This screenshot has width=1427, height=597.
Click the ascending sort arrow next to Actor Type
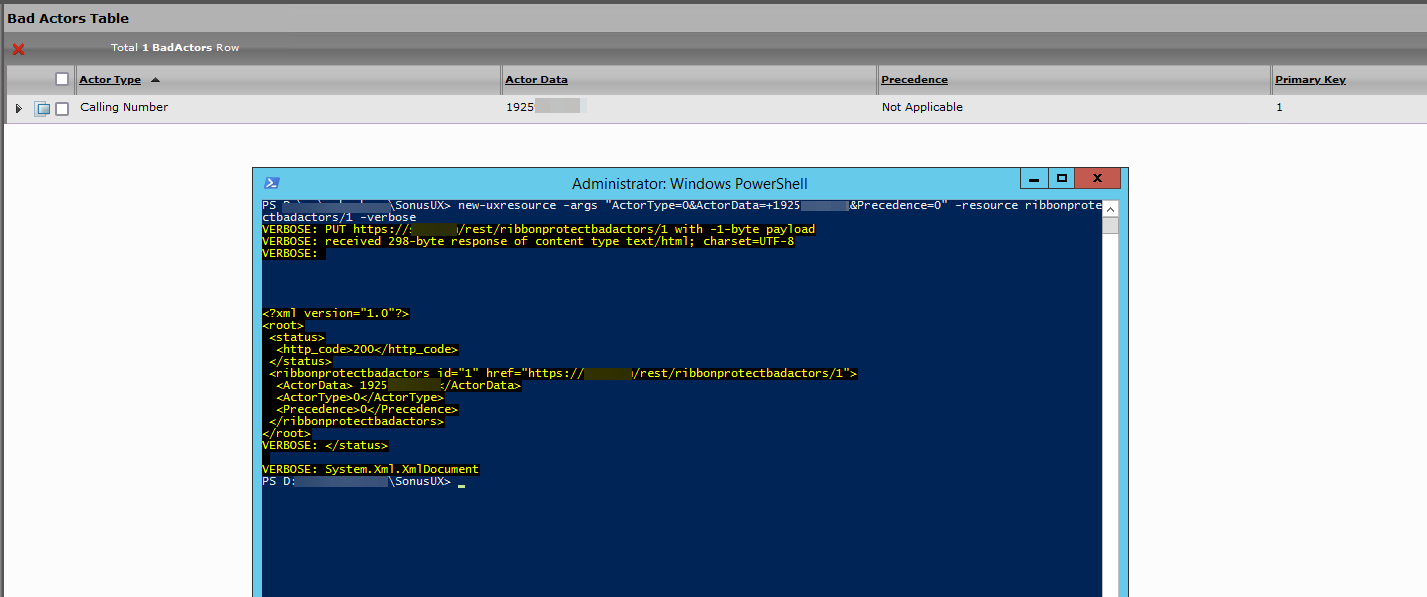(157, 79)
